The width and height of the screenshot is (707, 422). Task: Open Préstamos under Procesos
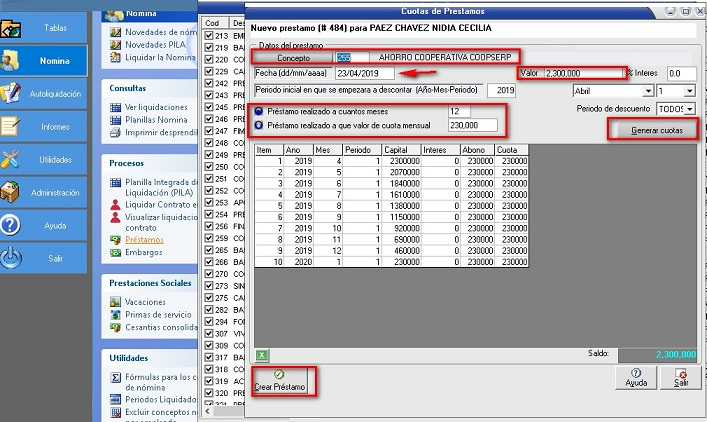click(144, 240)
